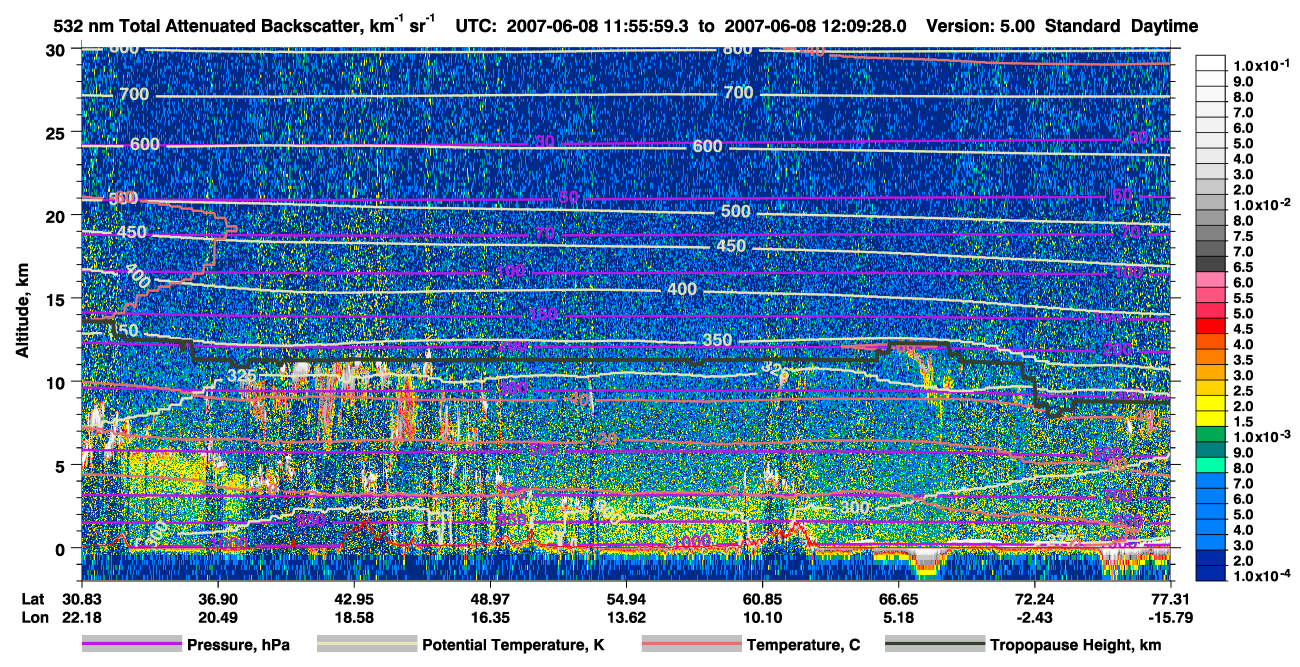This screenshot has width=1300, height=667.
Task: Click longitude value '-15.79'
Action: [1170, 617]
